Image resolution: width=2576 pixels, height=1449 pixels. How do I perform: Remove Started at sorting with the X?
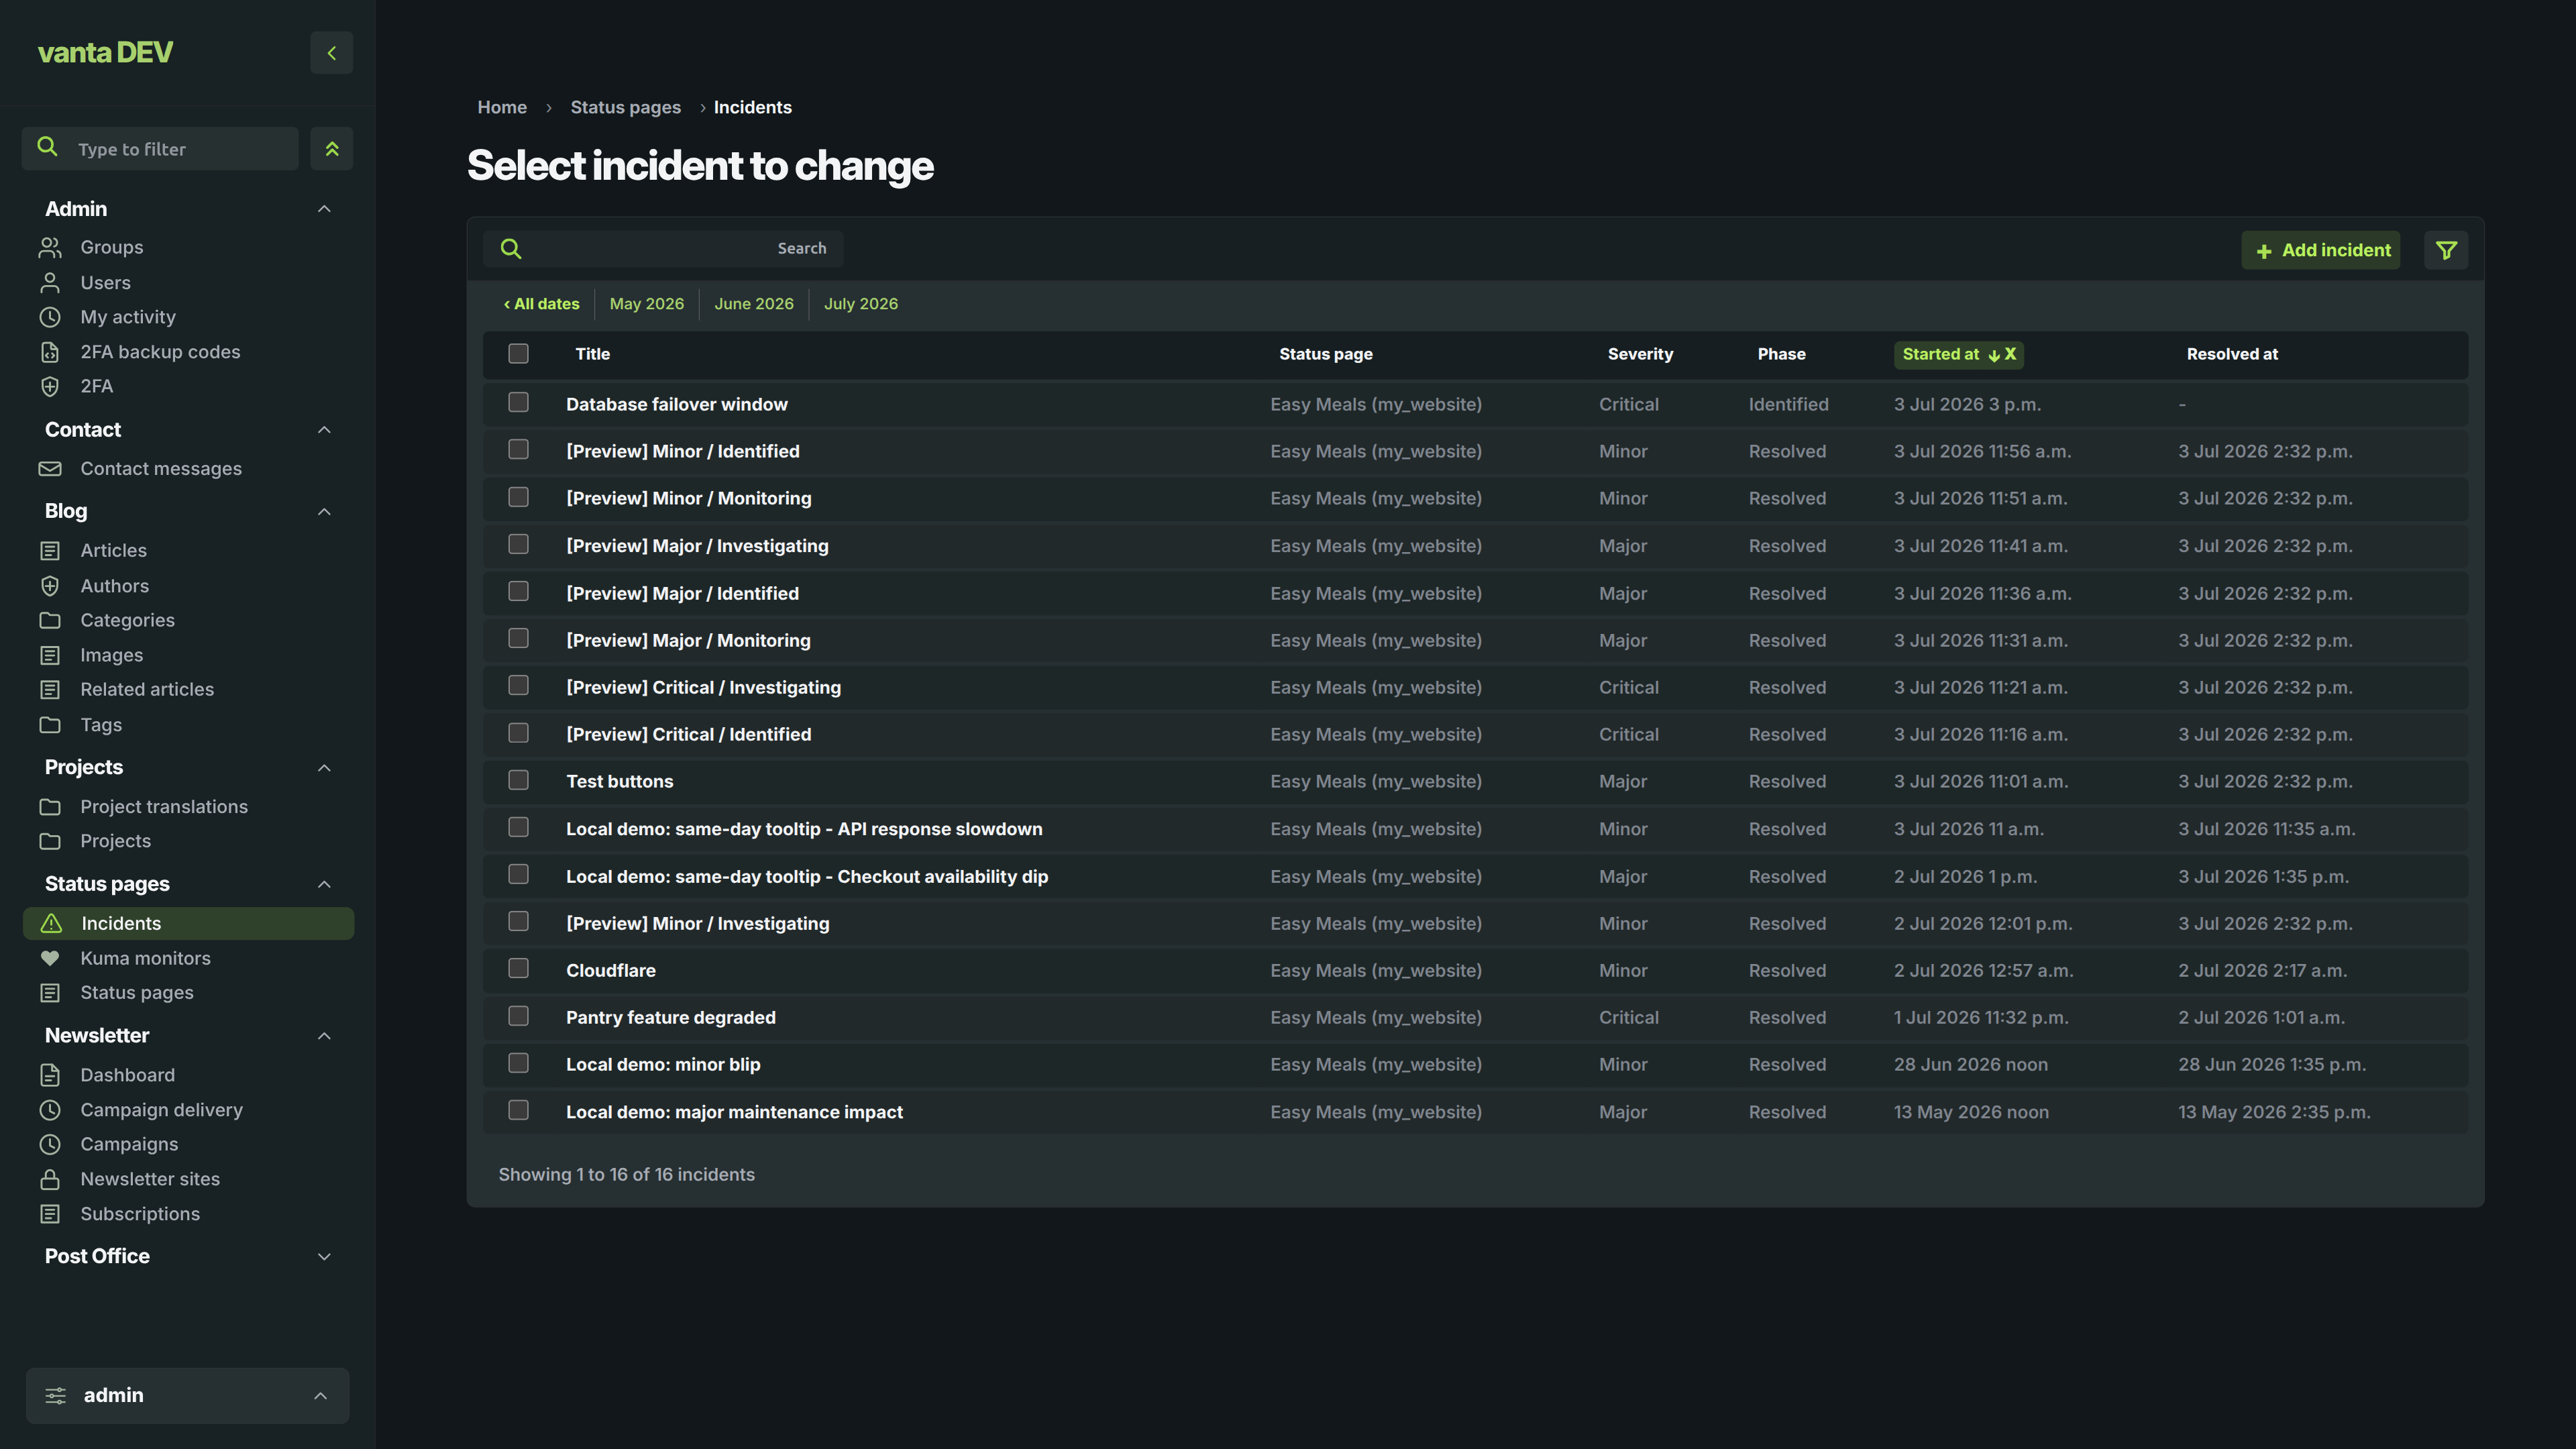point(2010,354)
